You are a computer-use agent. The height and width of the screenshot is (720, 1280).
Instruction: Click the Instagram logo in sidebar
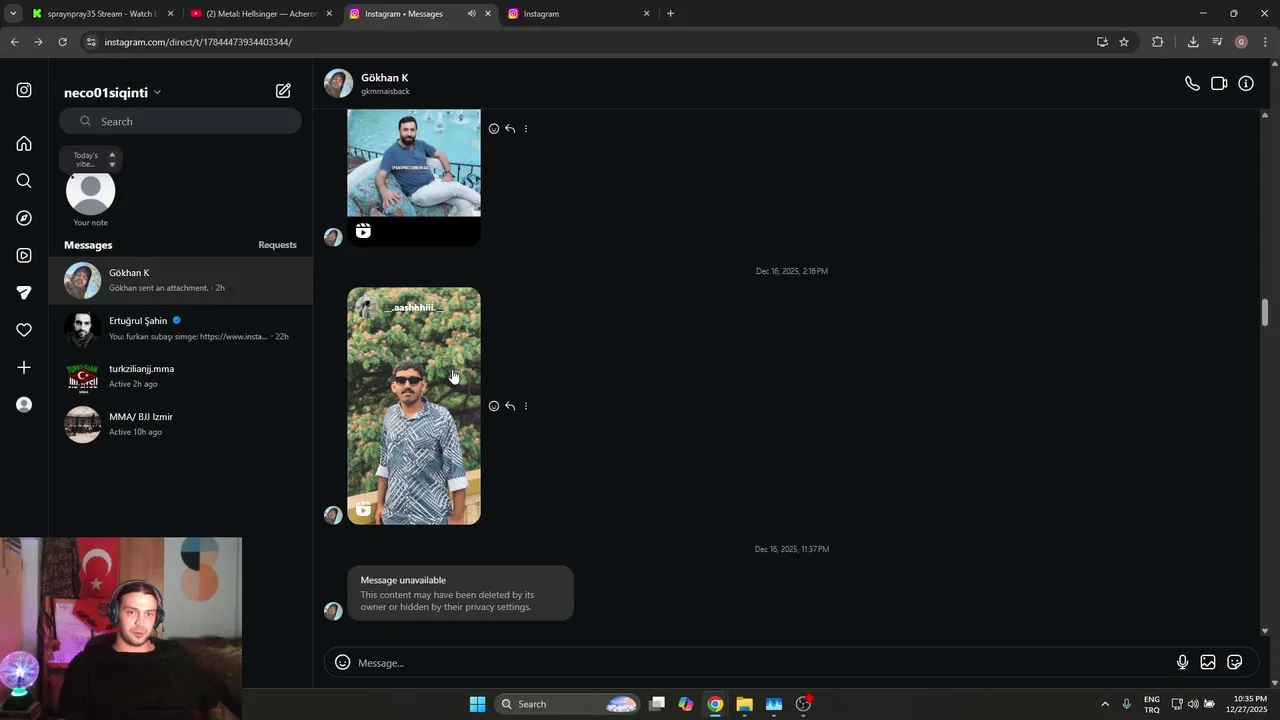24,90
